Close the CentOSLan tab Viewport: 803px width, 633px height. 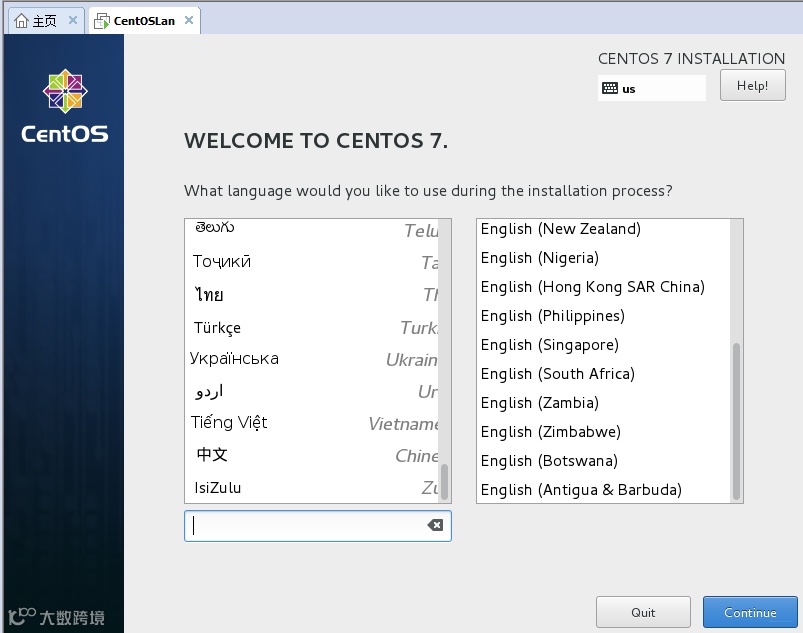coord(189,20)
